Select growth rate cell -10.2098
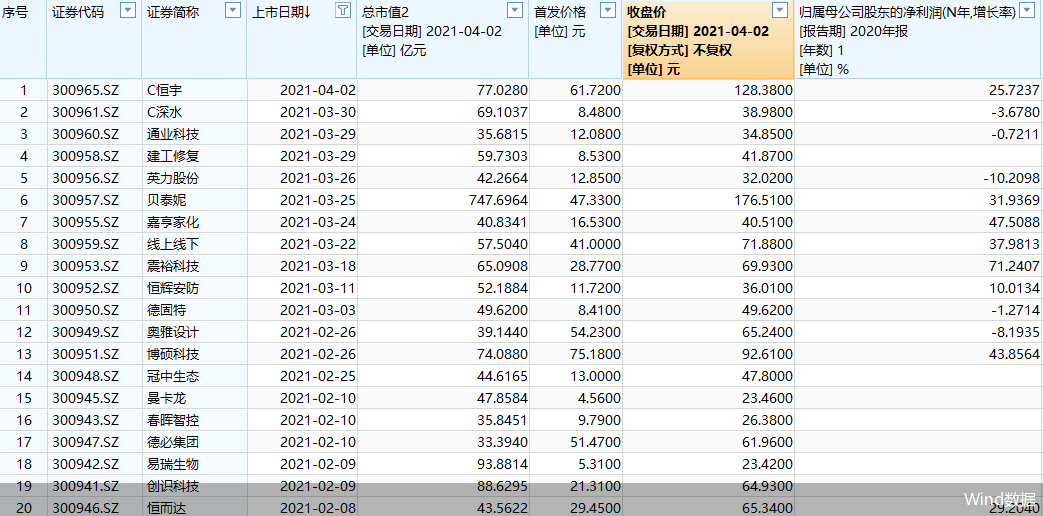 (x=1010, y=178)
